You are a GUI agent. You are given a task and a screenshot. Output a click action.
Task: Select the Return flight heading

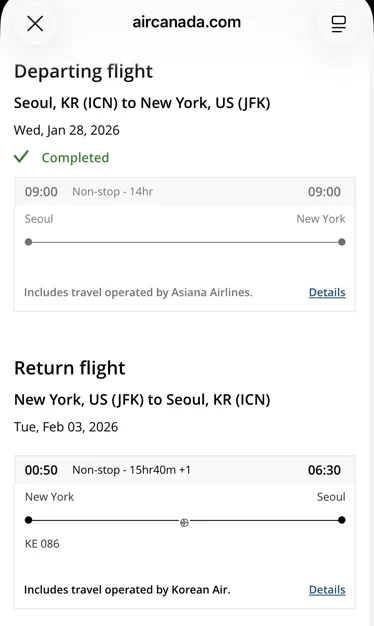tap(70, 368)
